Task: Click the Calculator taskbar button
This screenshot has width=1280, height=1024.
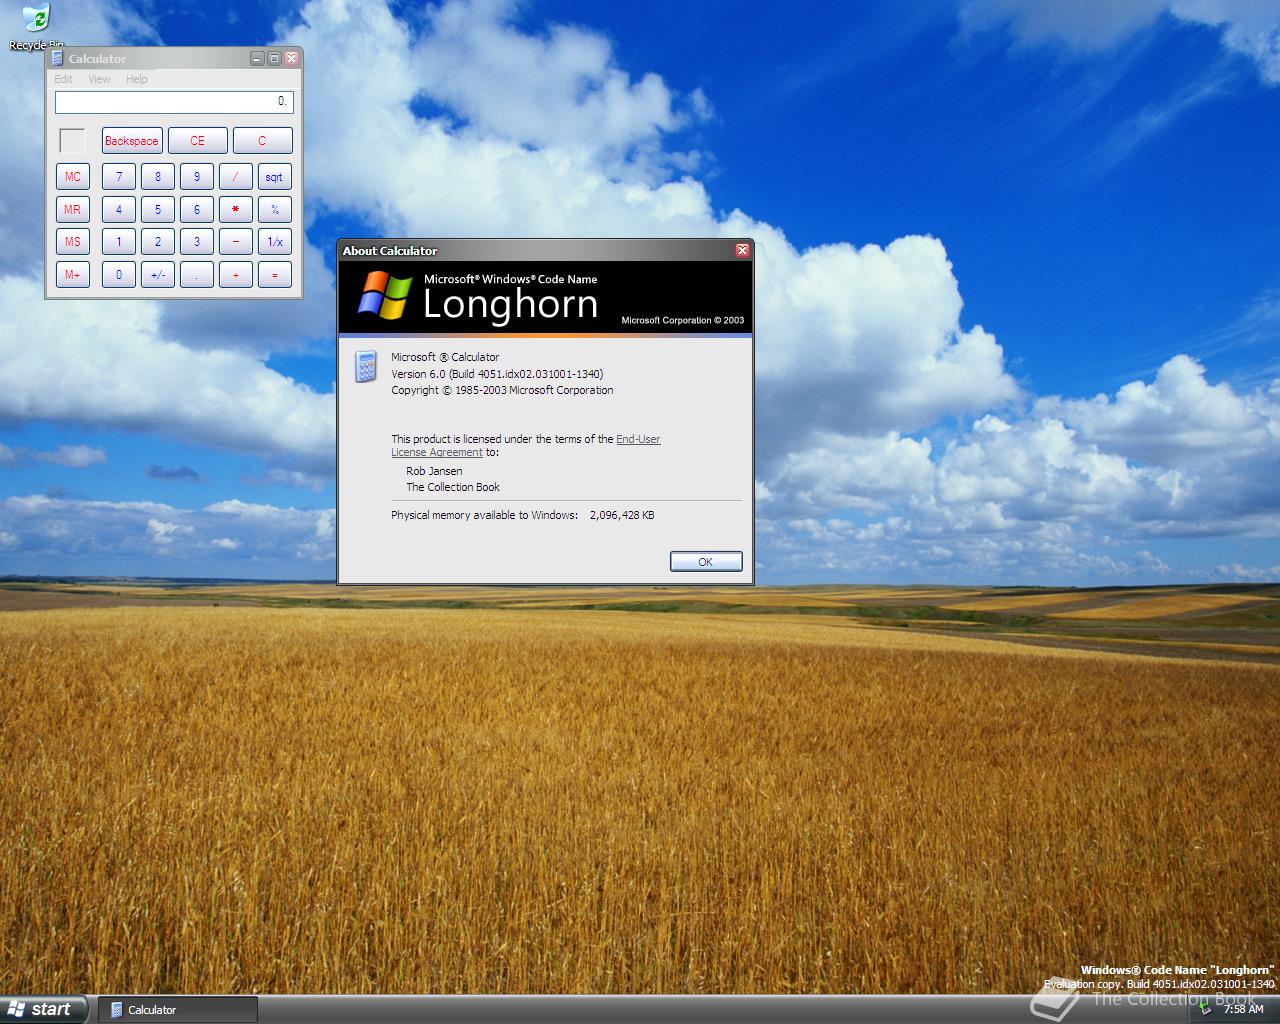Action: tap(178, 1010)
